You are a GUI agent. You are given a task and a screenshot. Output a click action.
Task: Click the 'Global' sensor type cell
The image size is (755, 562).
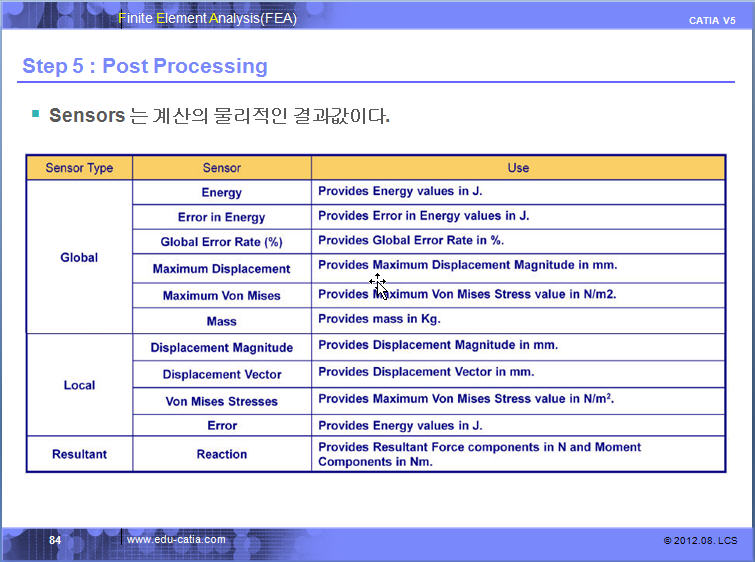pos(79,257)
